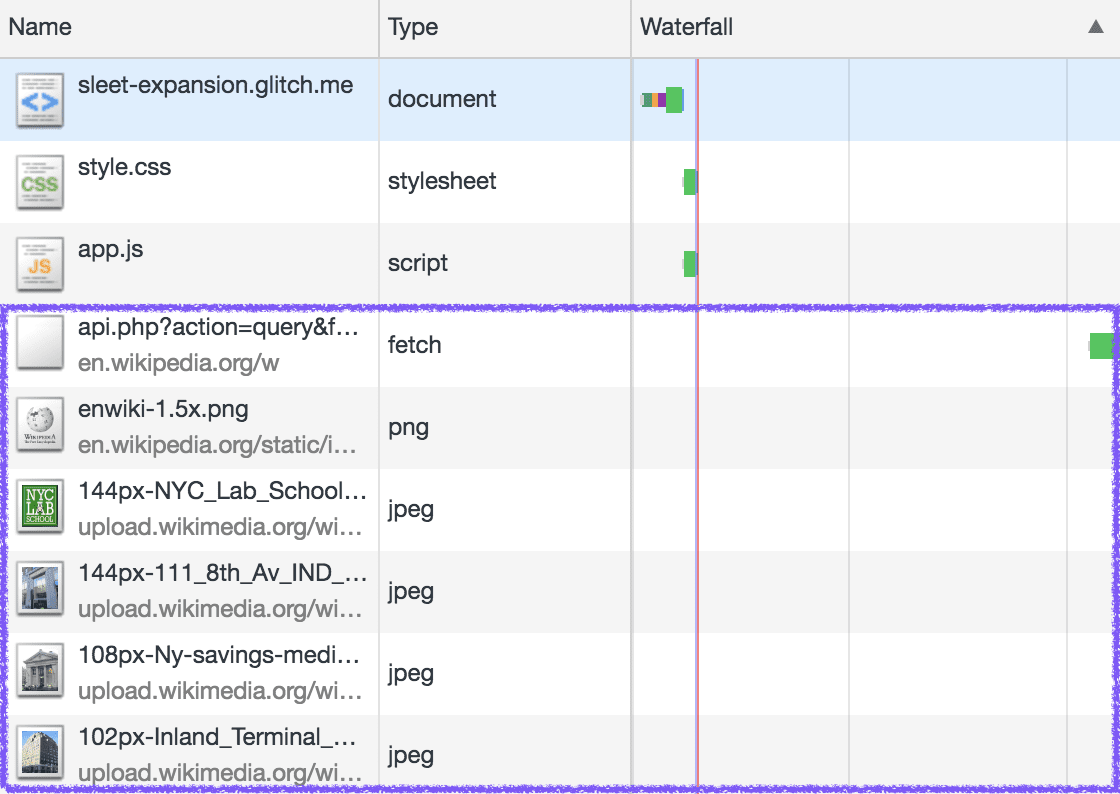Click the green NYC Lab School thumbnail

tap(40, 510)
